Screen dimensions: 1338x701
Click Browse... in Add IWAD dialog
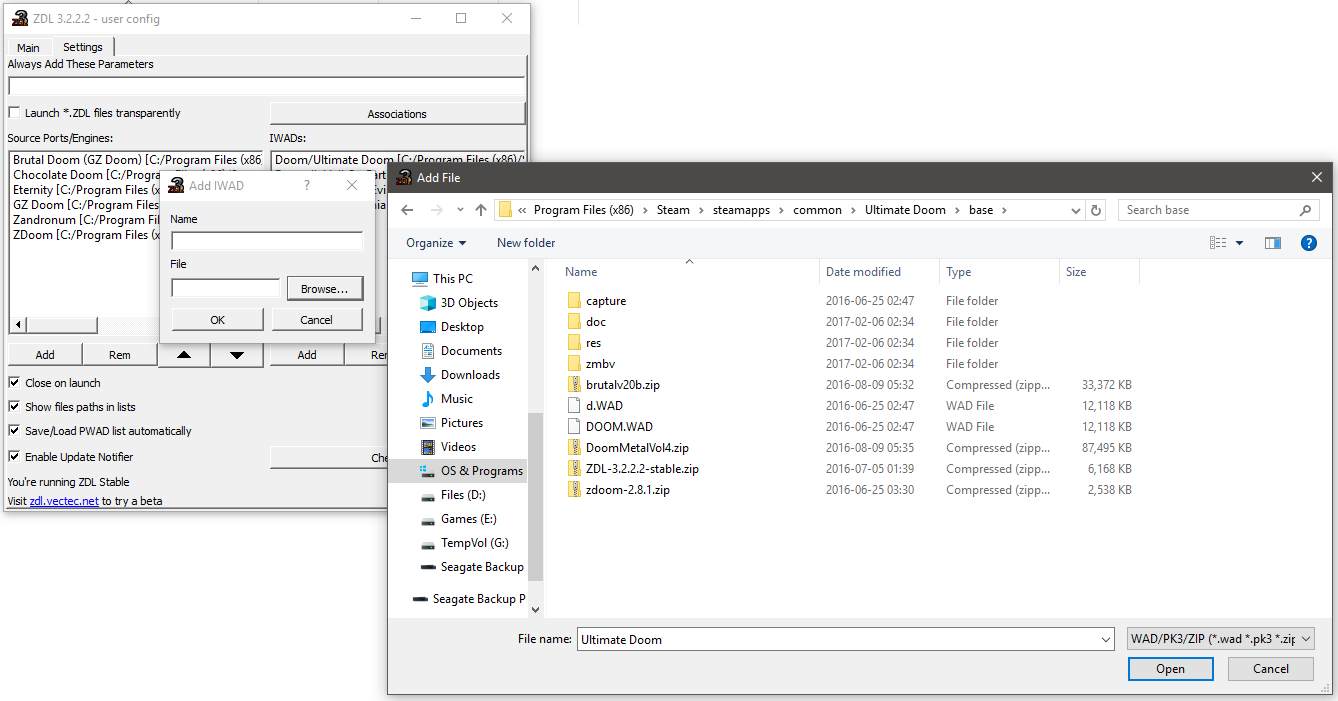click(325, 289)
